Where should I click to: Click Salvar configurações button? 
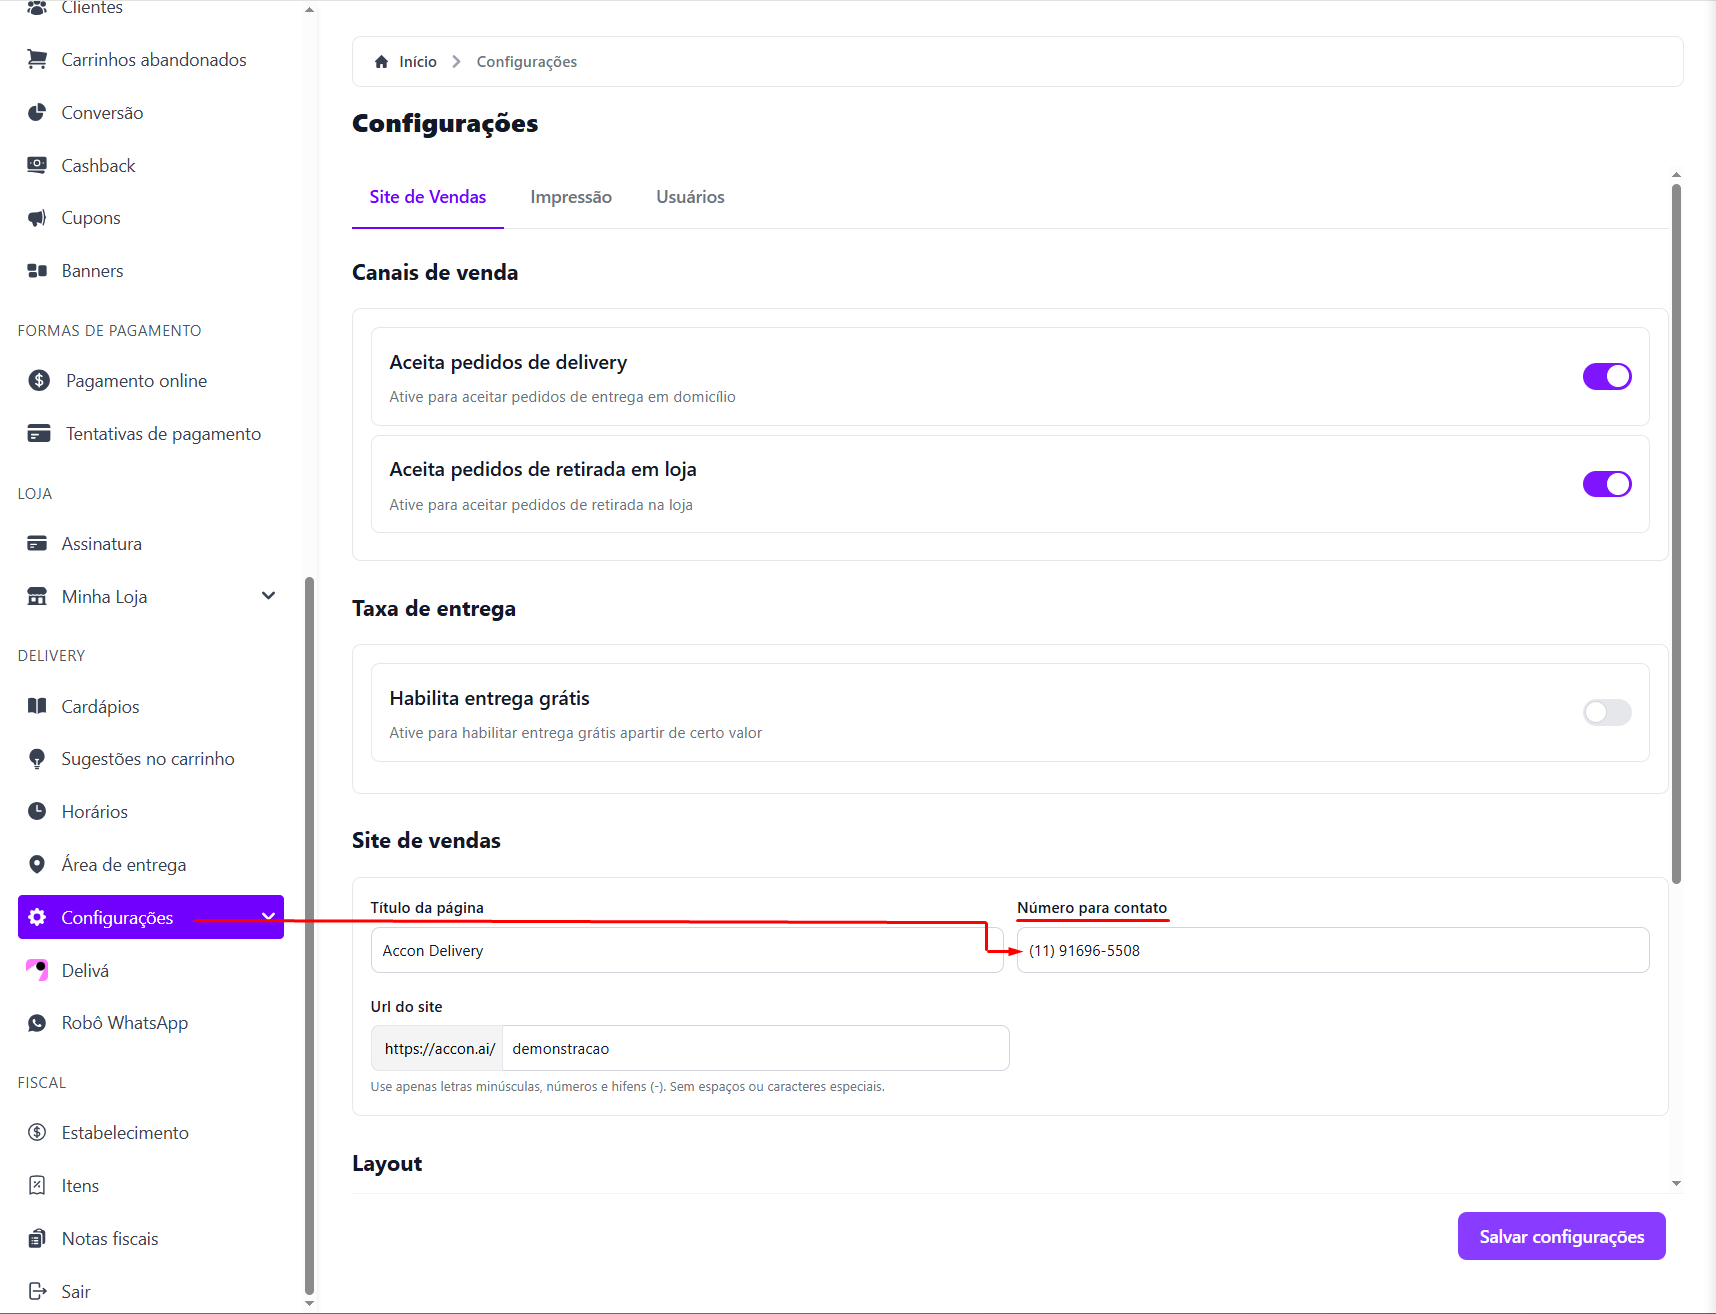click(1561, 1236)
